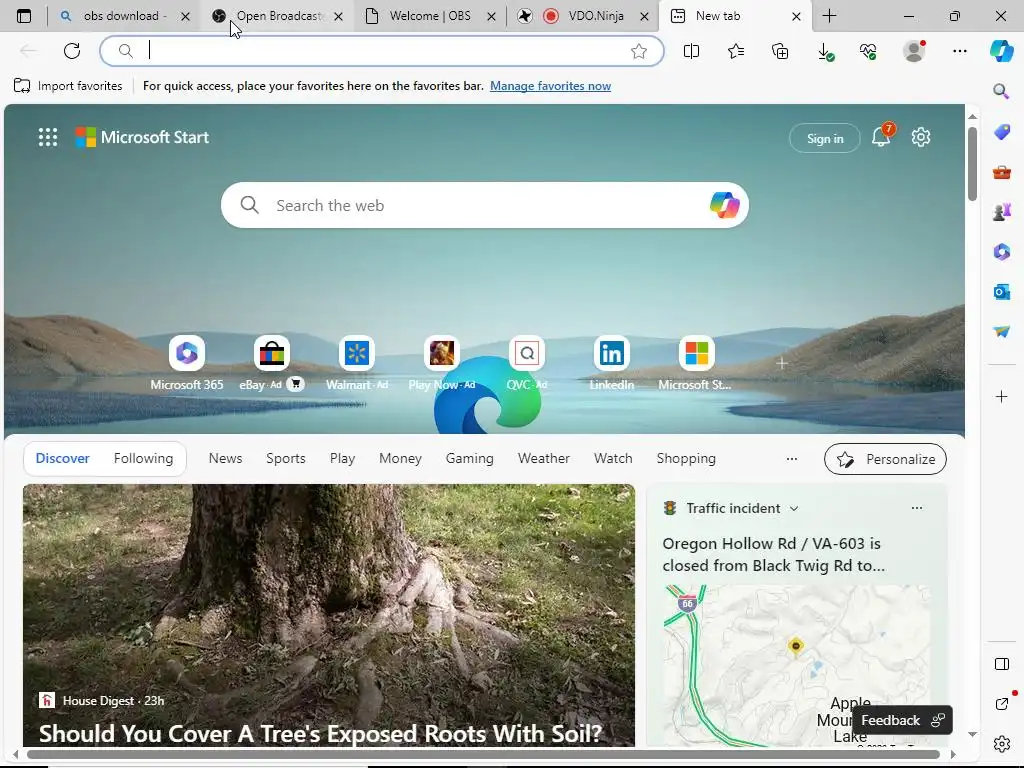This screenshot has height=768, width=1024.
Task: Open the Favorites list icon
Action: pos(736,51)
